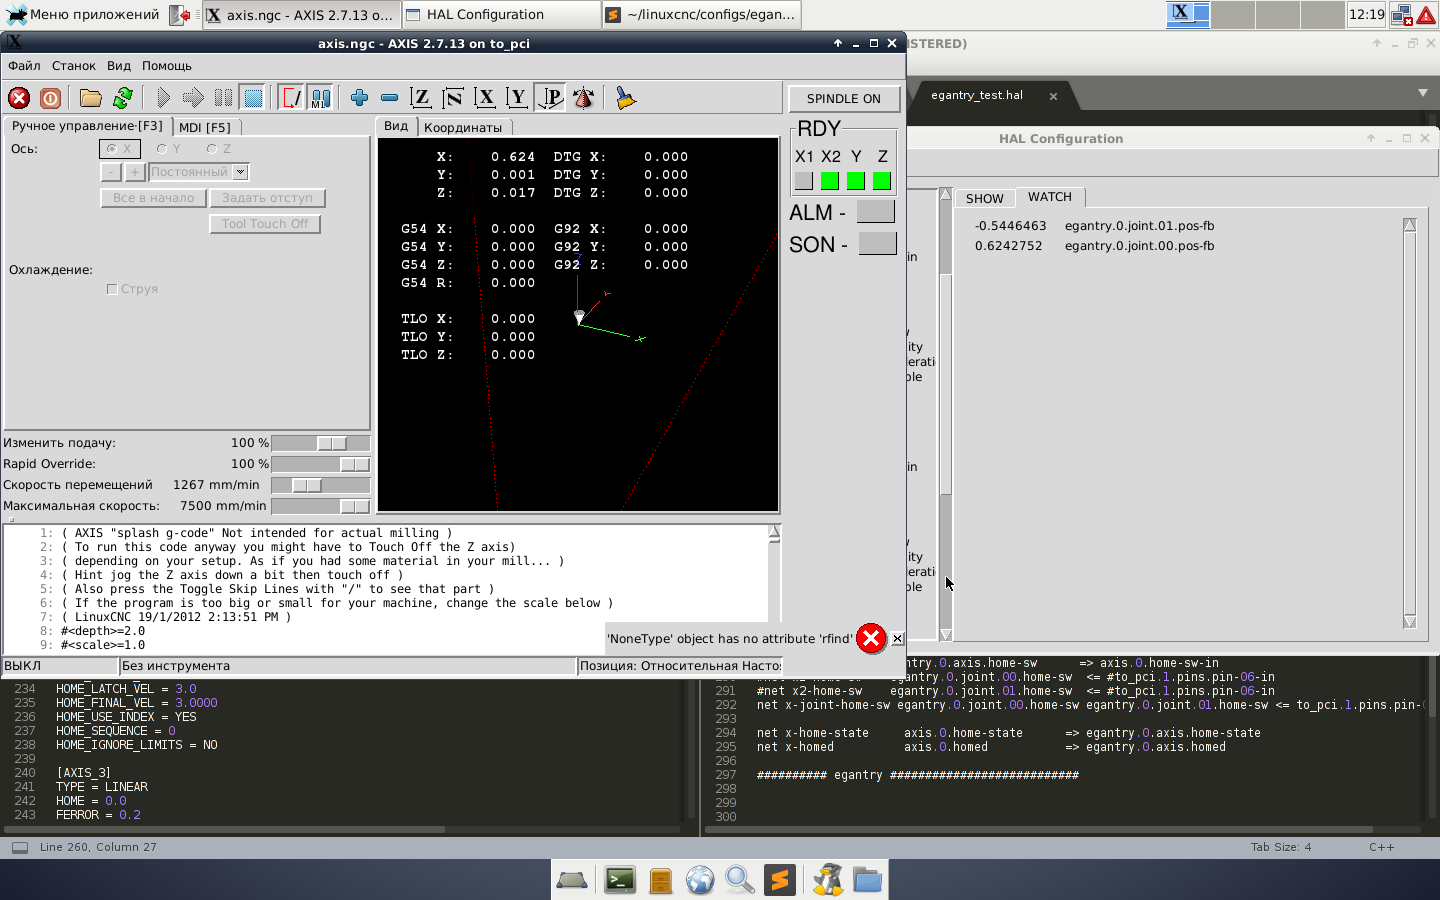Dismiss the 'NoneType' error notification
The image size is (1440, 900).
897,638
